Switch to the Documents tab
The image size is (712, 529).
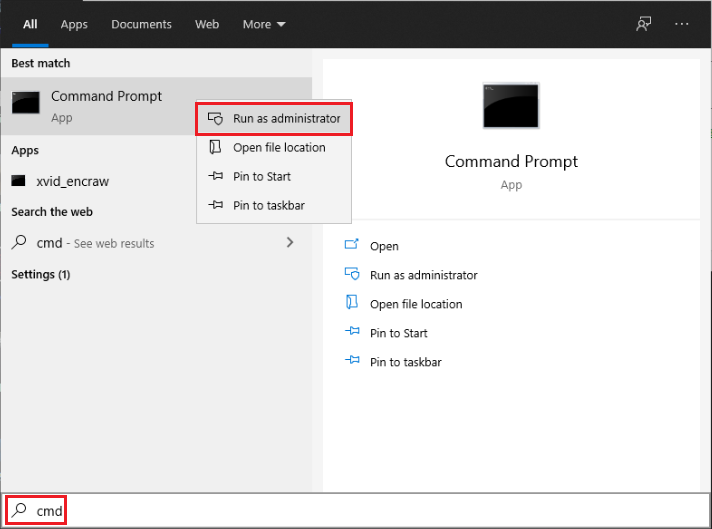(141, 24)
